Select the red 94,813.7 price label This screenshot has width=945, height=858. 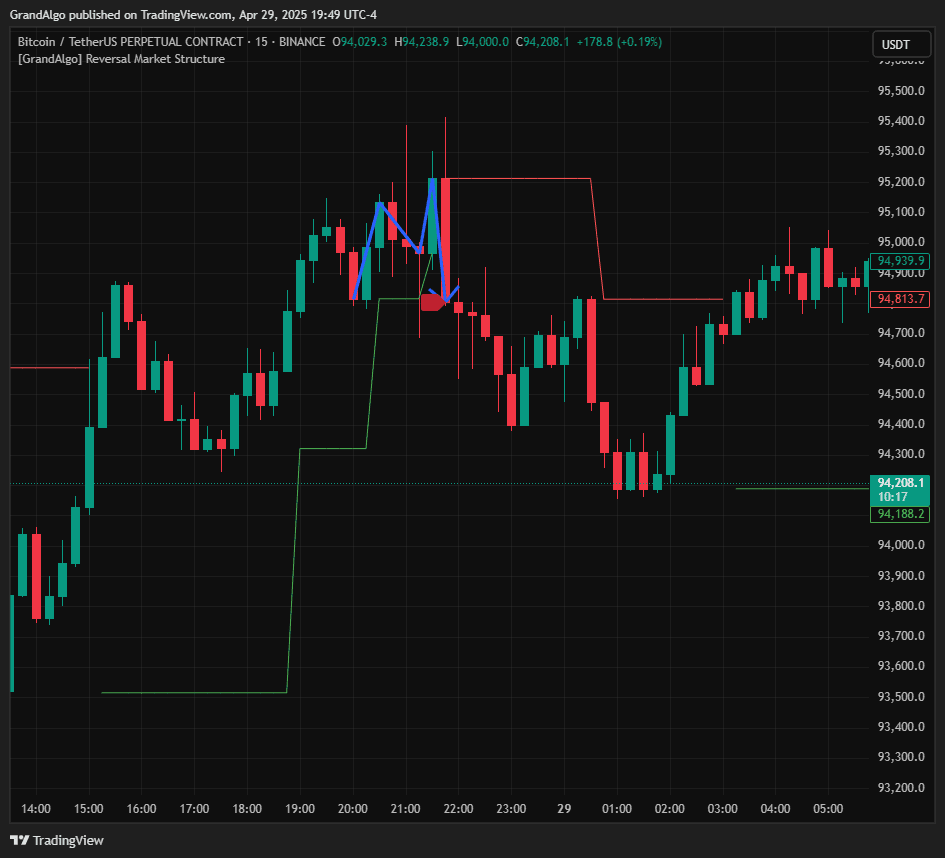pyautogui.click(x=899, y=299)
